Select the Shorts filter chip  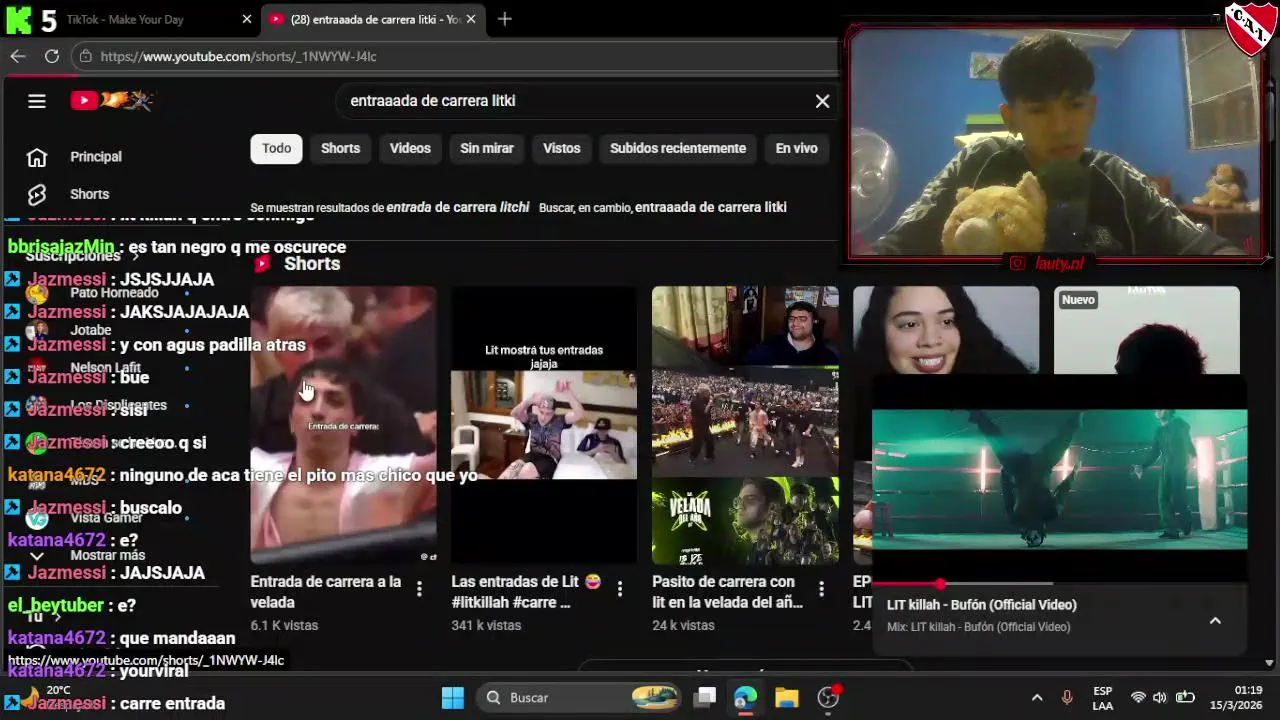(340, 148)
